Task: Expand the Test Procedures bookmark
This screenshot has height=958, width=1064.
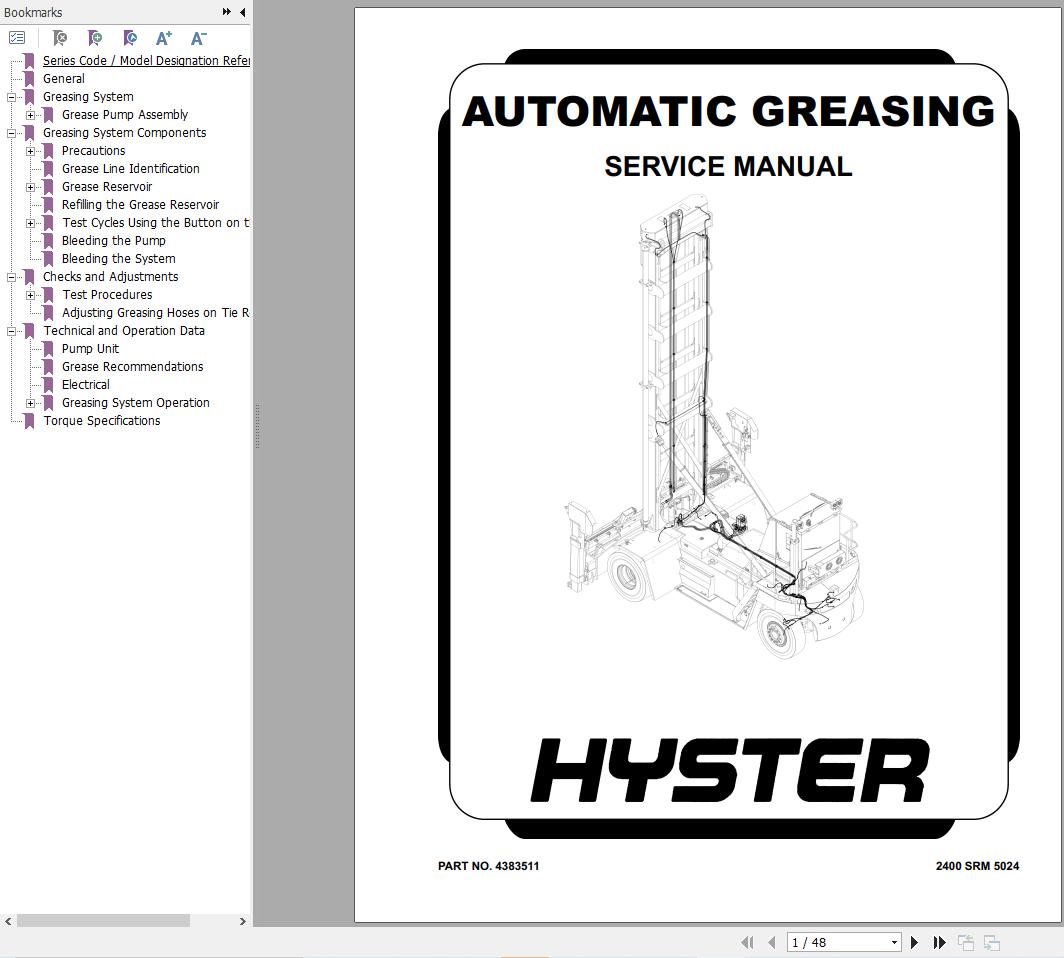Action: 31,295
